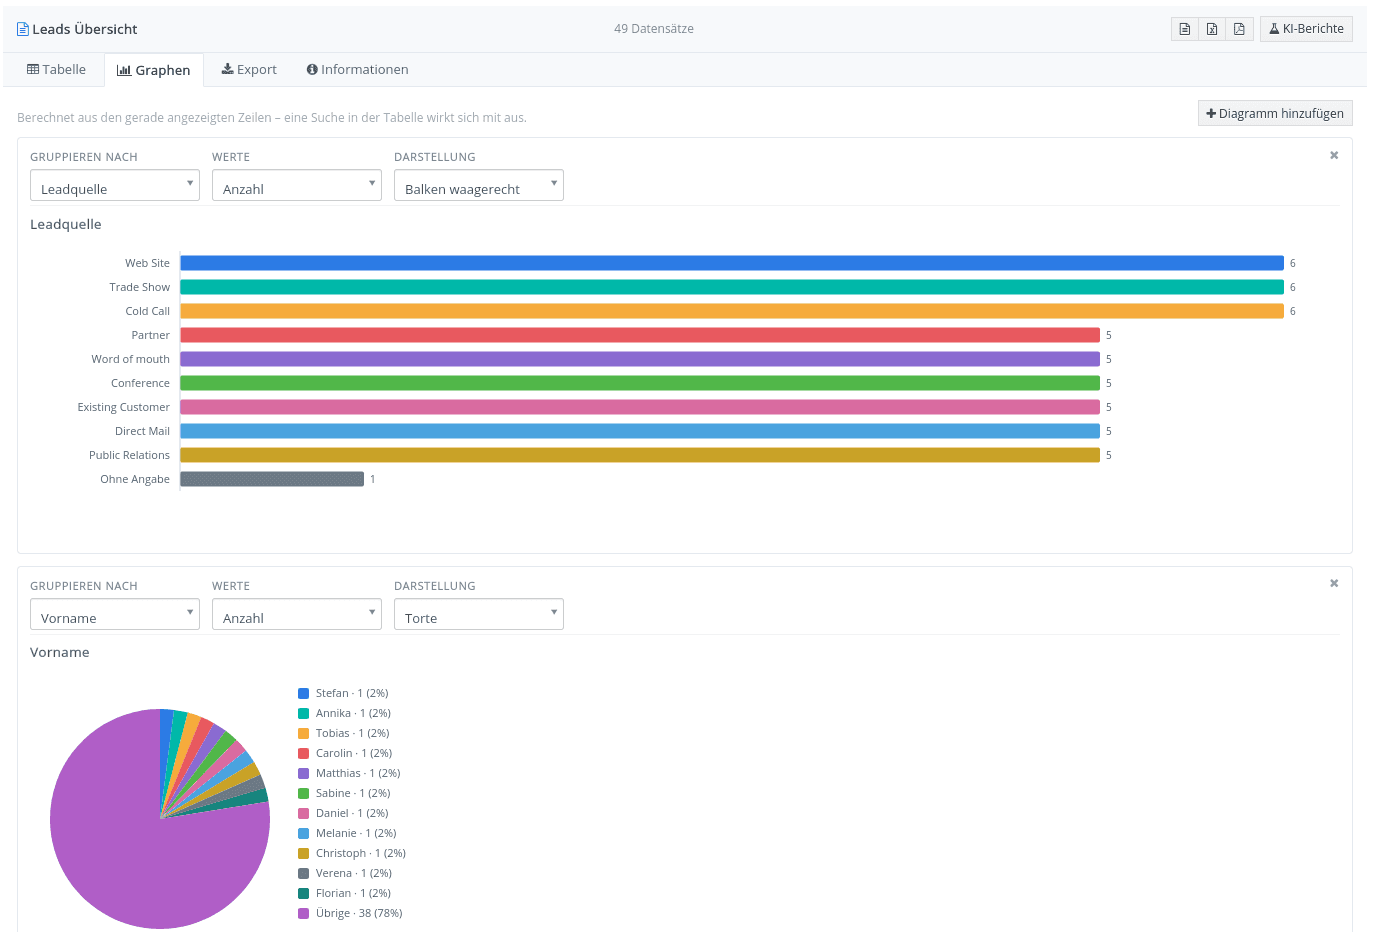This screenshot has width=1375, height=932.
Task: Change the Balken waagerecht display type
Action: tap(479, 185)
